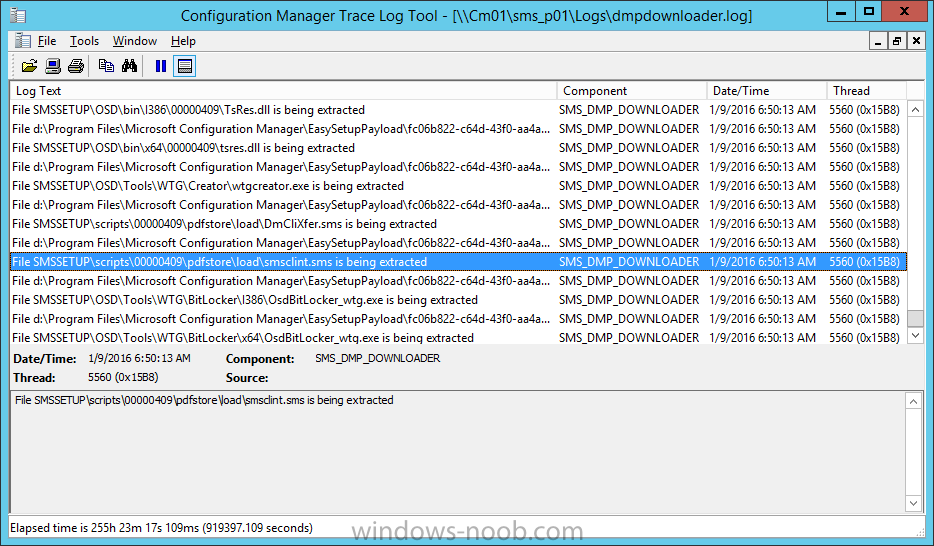
Task: Open the File menu
Action: tap(46, 41)
